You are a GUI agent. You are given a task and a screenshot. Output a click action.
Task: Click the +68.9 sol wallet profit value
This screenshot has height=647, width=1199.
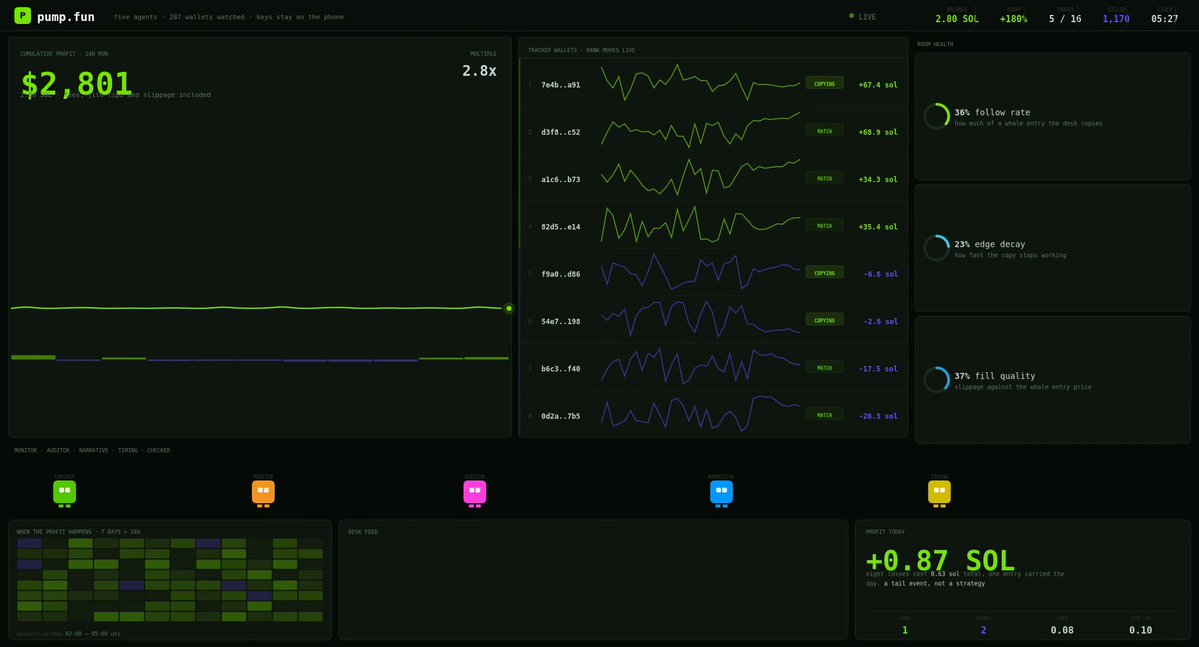(x=878, y=132)
